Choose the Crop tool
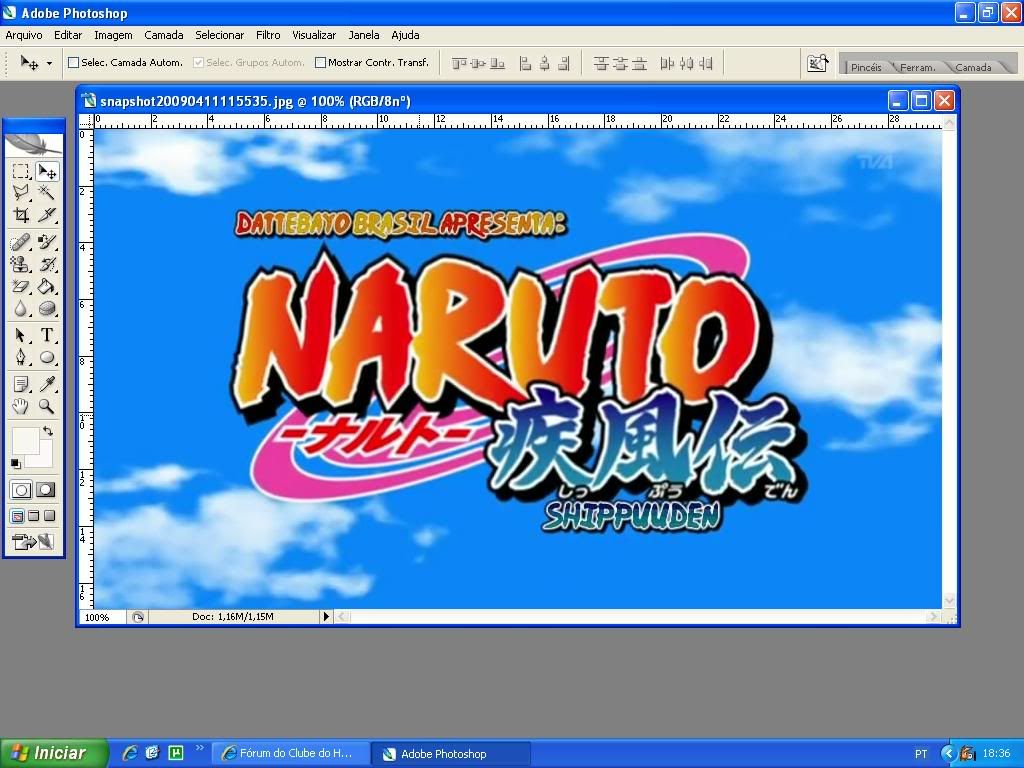This screenshot has height=768, width=1024. pyautogui.click(x=21, y=215)
